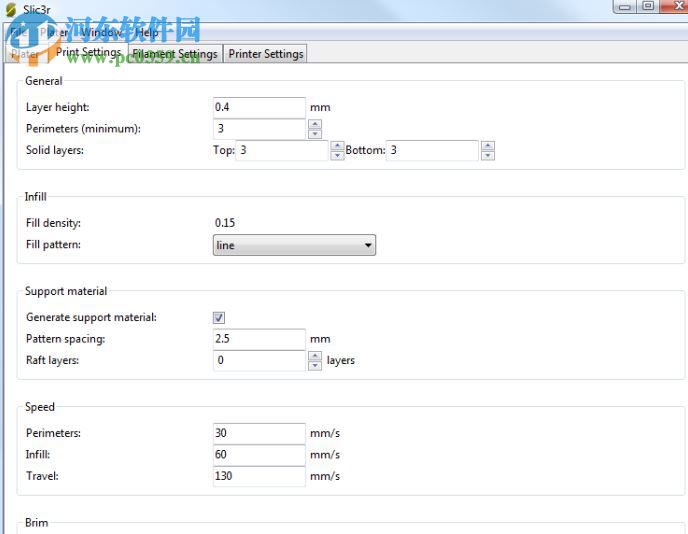
Task: Open the Fill pattern dropdown
Action: (x=294, y=245)
